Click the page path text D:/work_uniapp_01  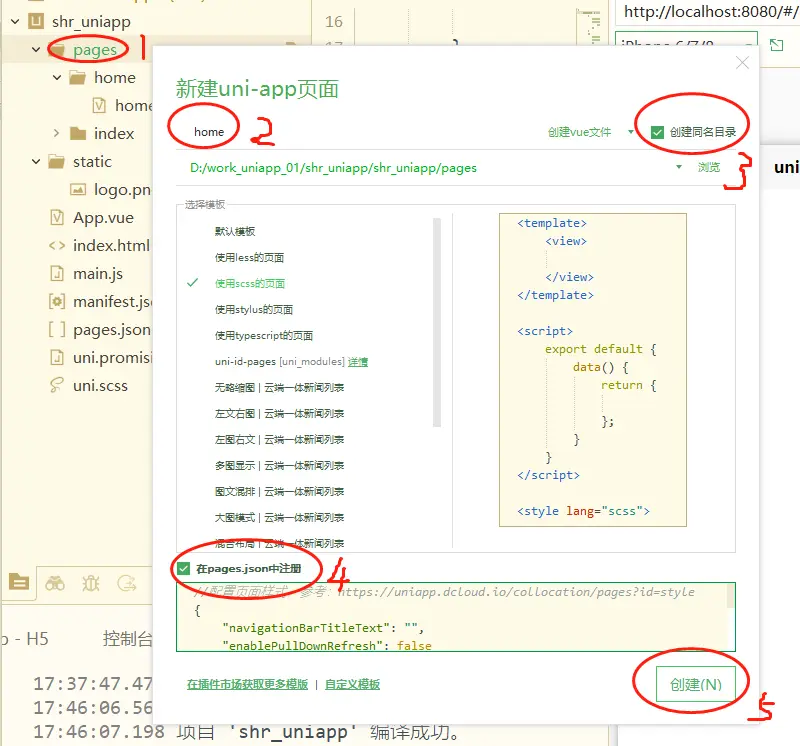[x=333, y=168]
